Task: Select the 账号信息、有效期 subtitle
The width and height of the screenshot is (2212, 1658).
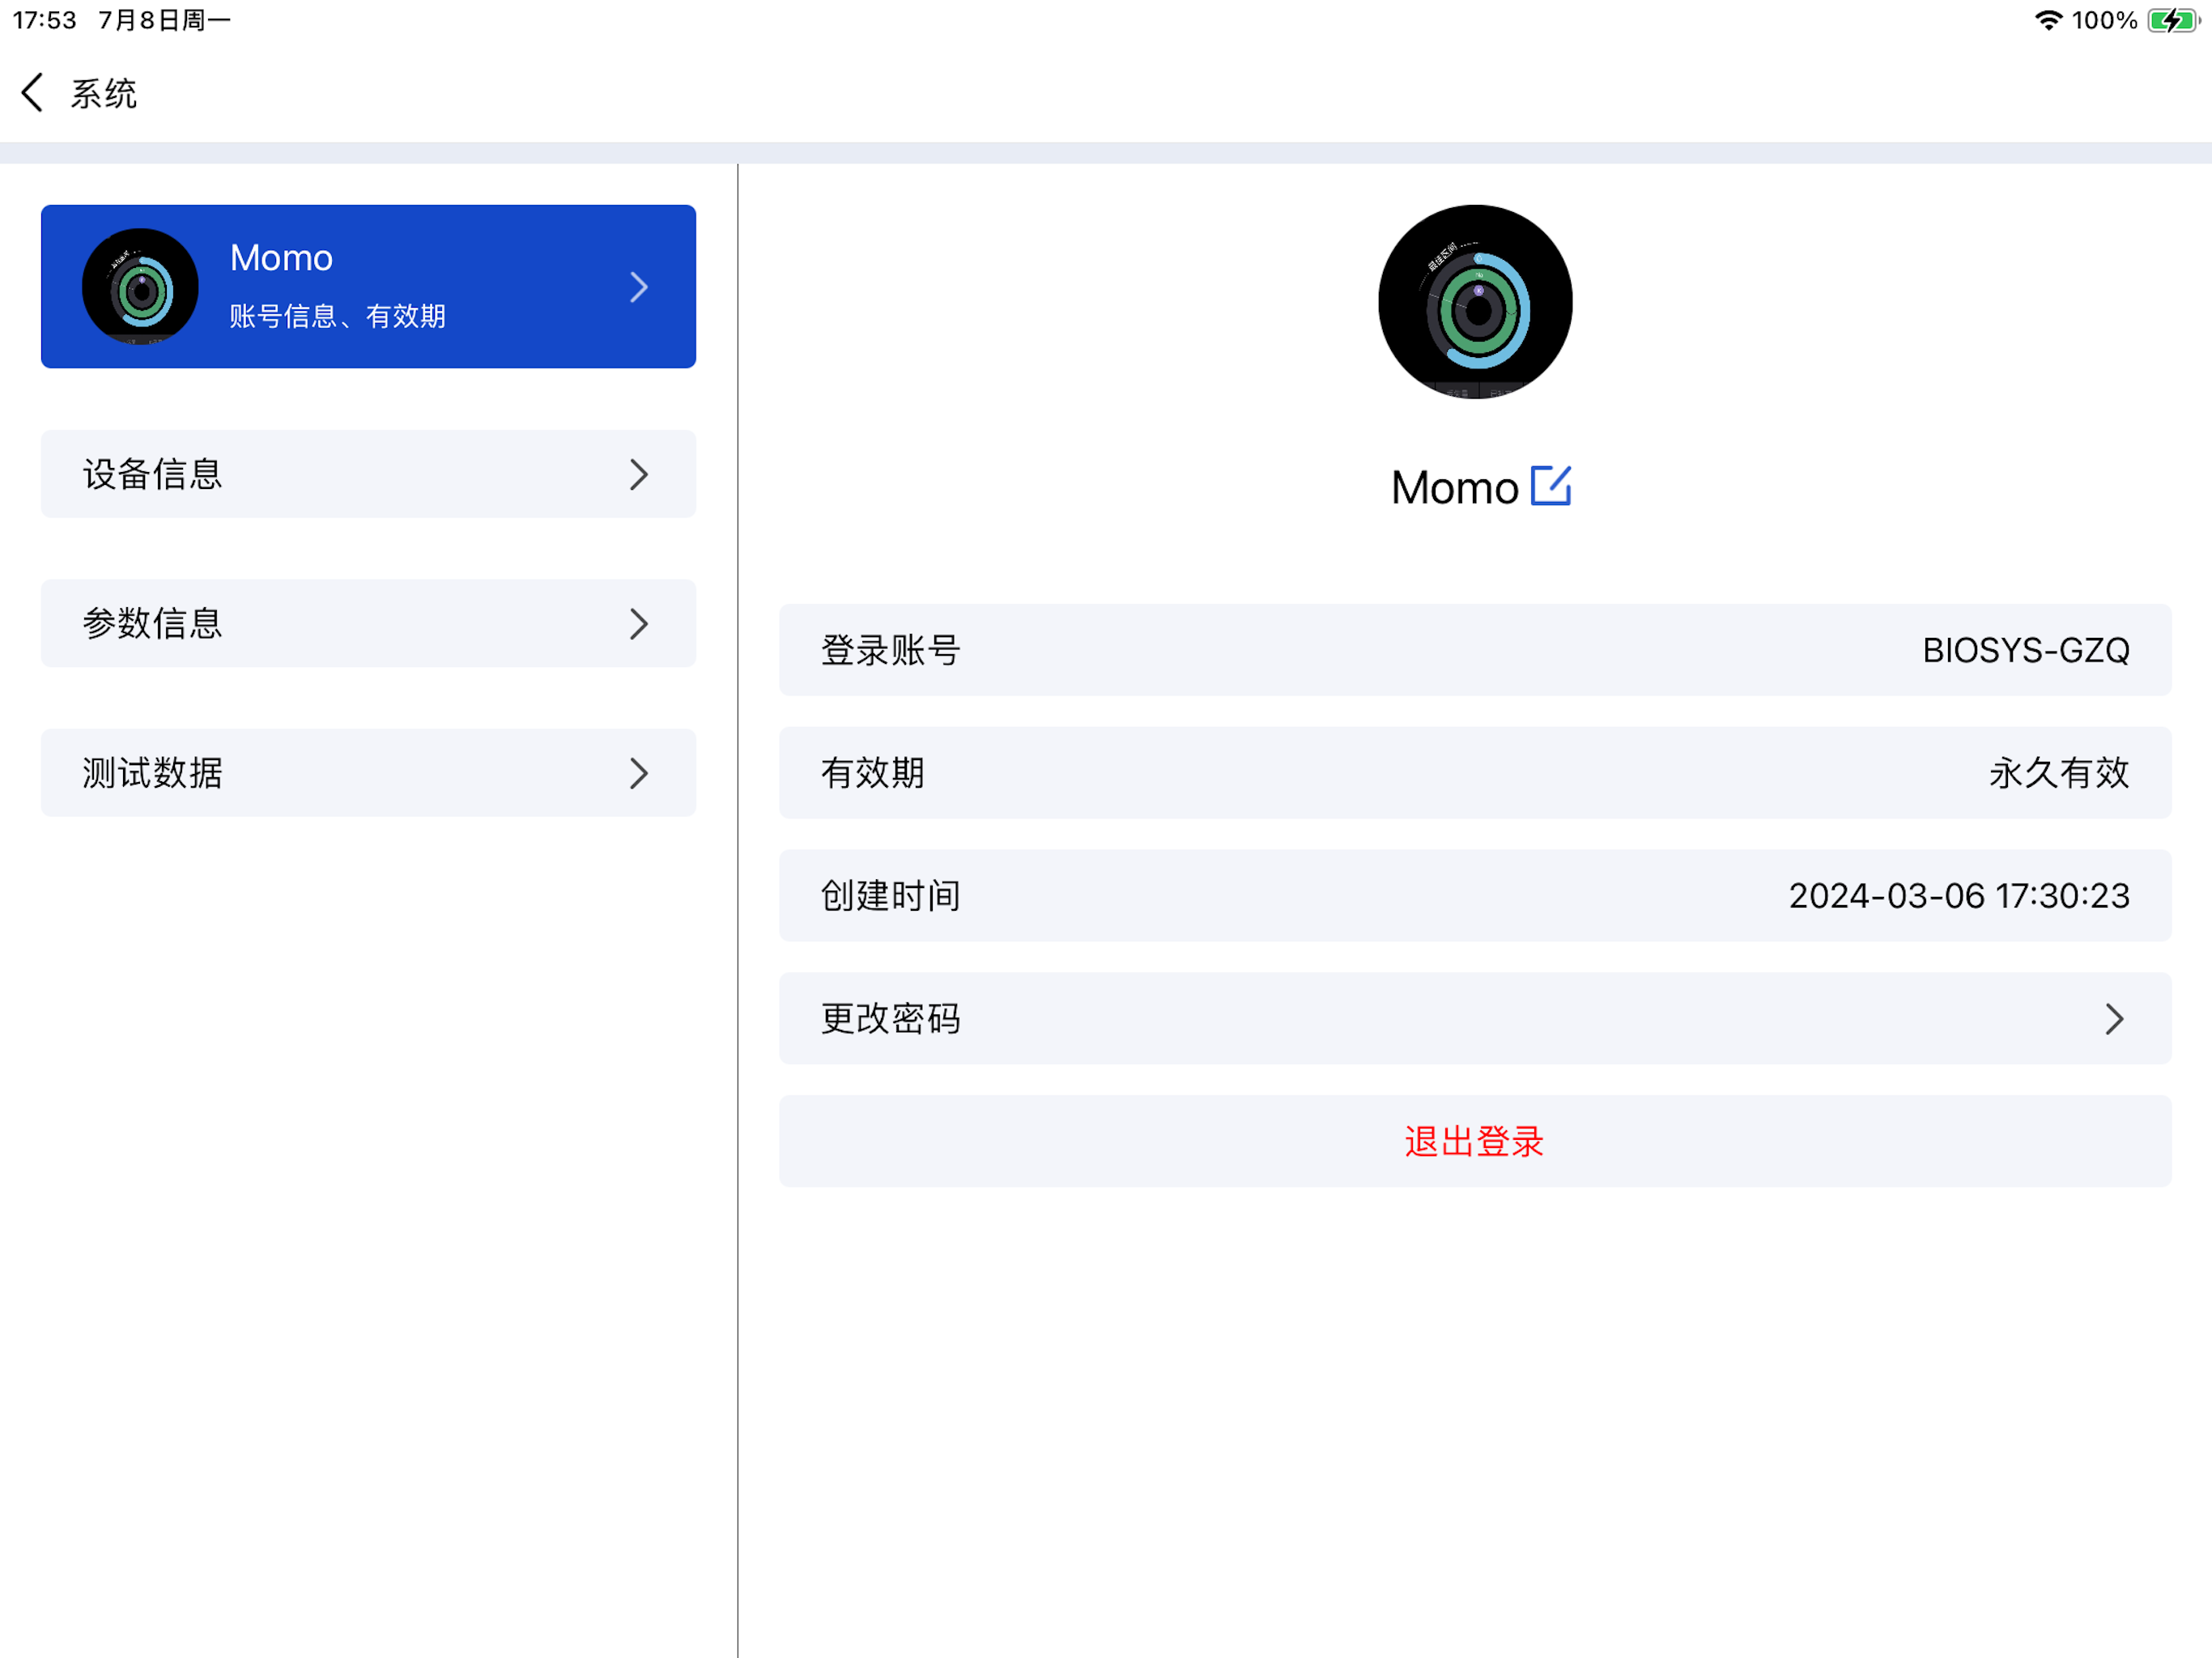Action: [337, 316]
